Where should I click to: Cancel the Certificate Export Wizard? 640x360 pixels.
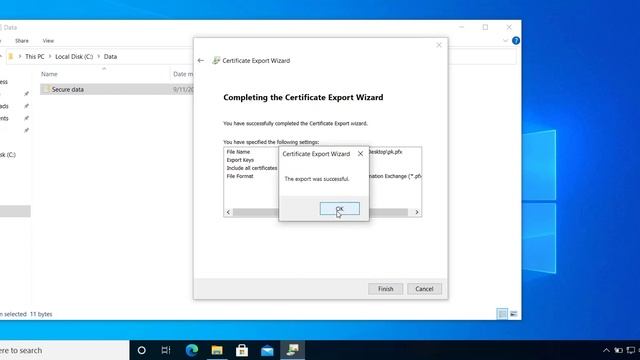(x=424, y=289)
